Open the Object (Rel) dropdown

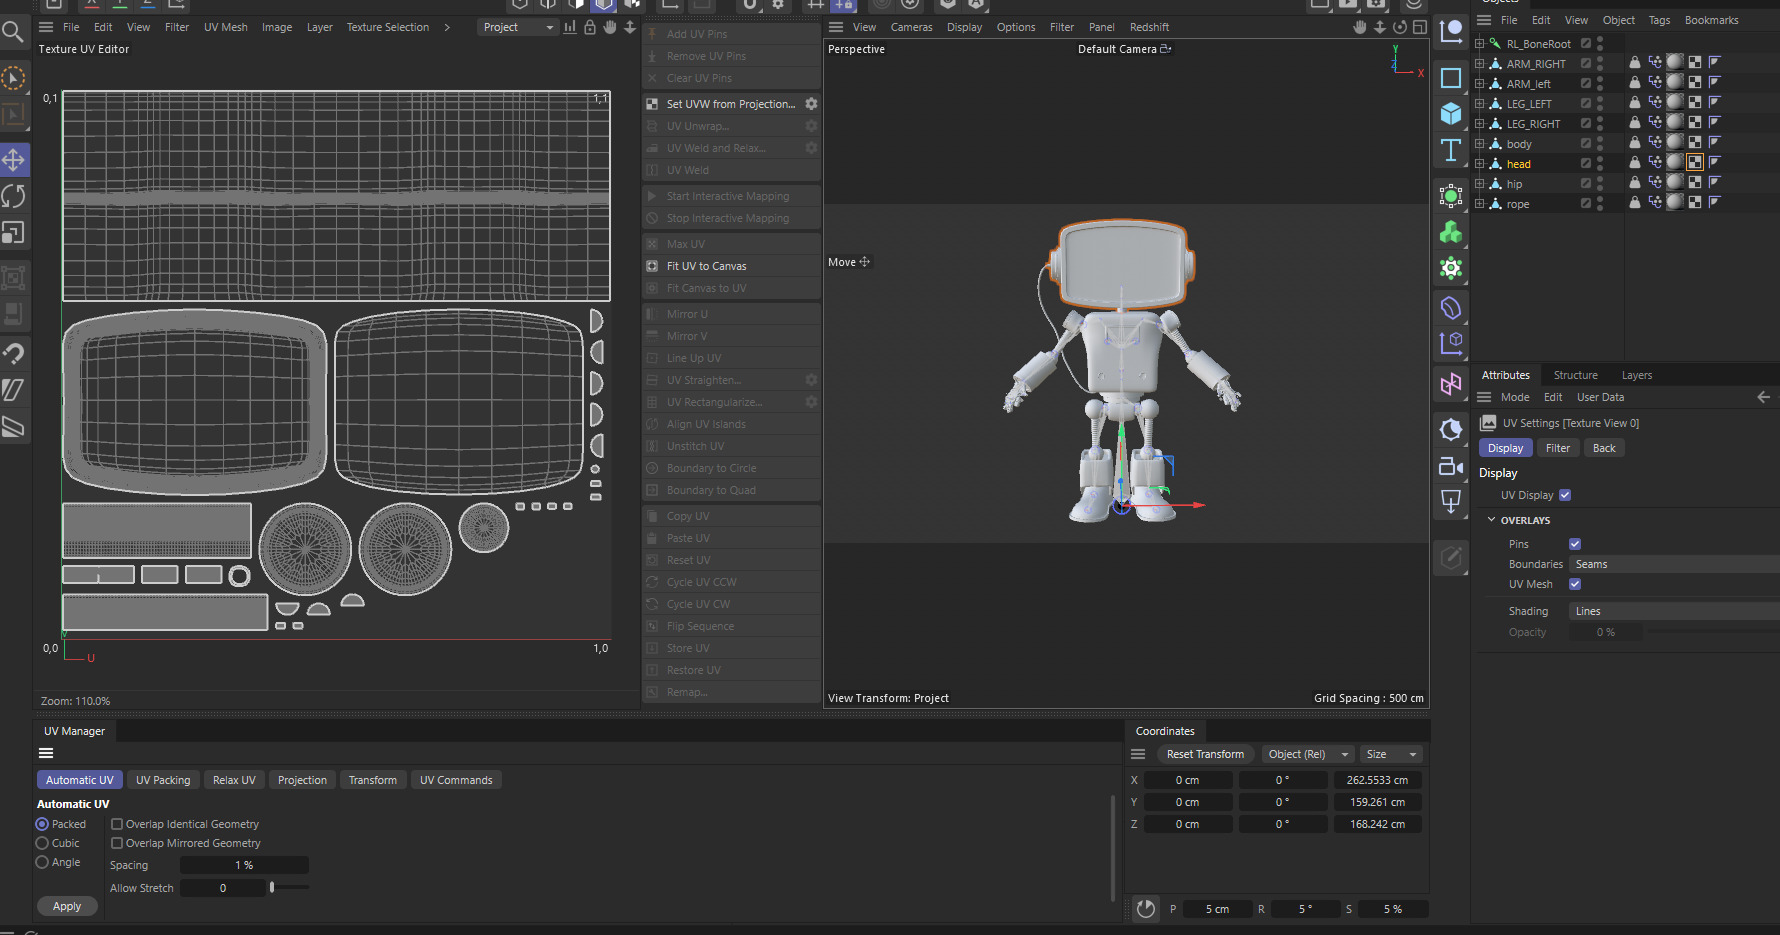[x=1306, y=754]
